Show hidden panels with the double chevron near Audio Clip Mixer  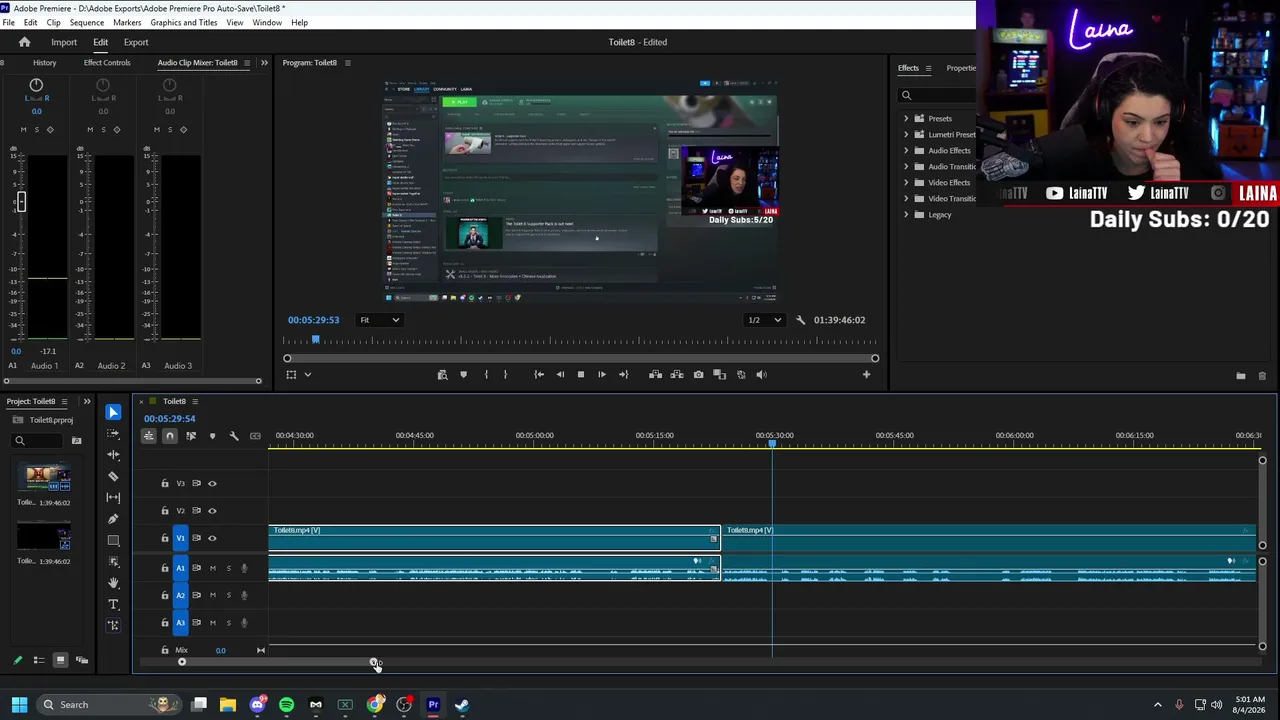tap(264, 62)
